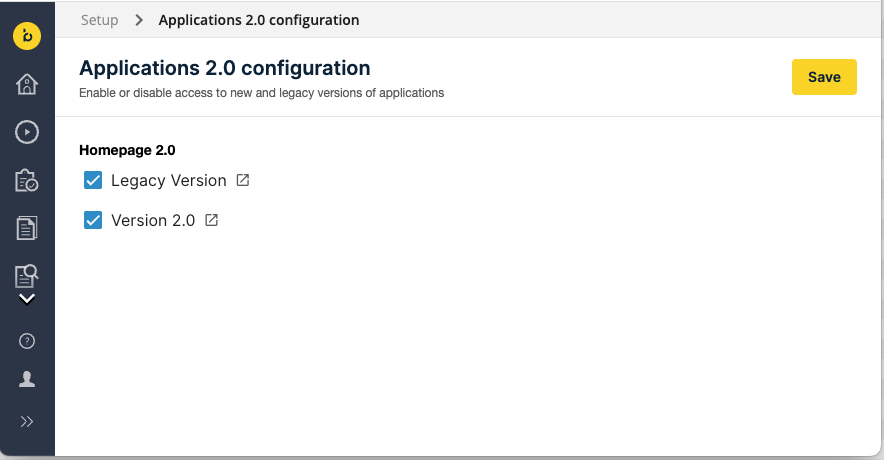Uncheck the Legacy Version checkbox
884x460 pixels.
[93, 181]
